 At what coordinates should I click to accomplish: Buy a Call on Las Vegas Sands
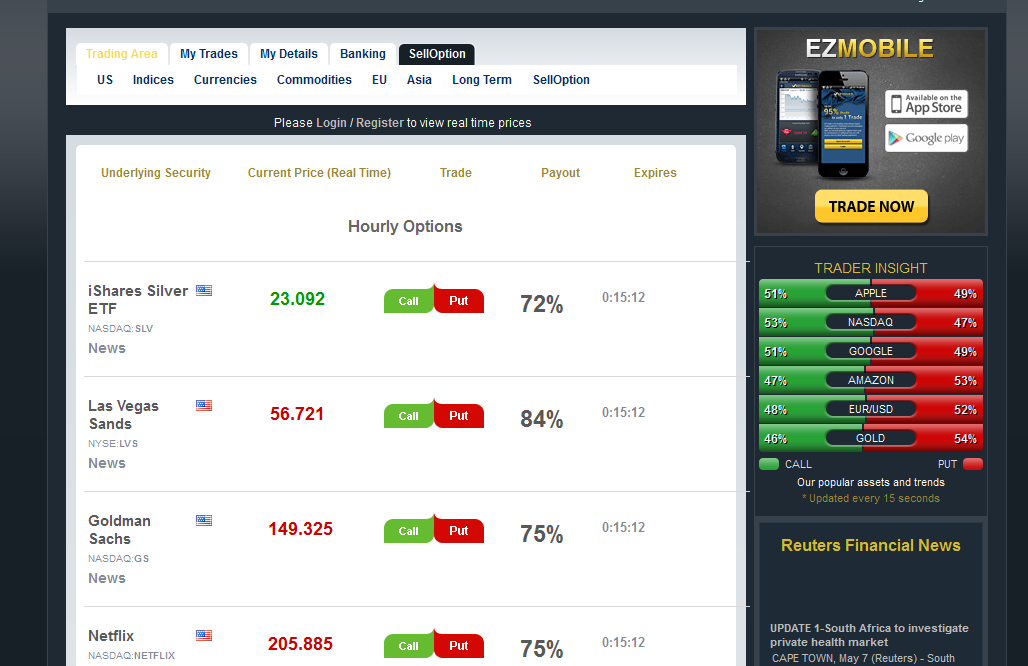[x=408, y=416]
